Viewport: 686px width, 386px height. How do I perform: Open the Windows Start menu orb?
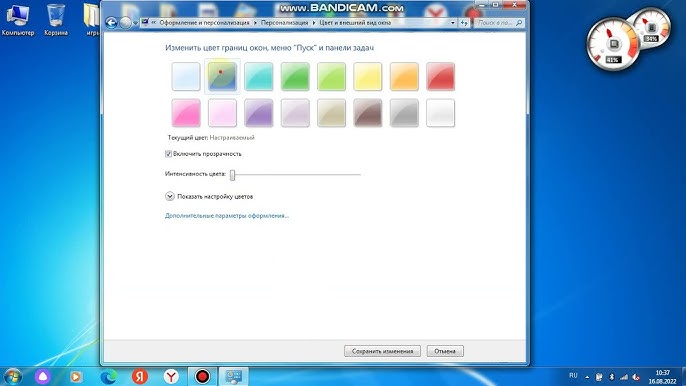(12, 376)
